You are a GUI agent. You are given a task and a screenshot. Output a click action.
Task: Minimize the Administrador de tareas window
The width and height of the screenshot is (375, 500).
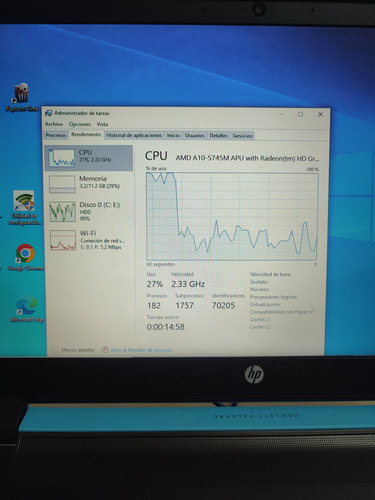[x=282, y=114]
